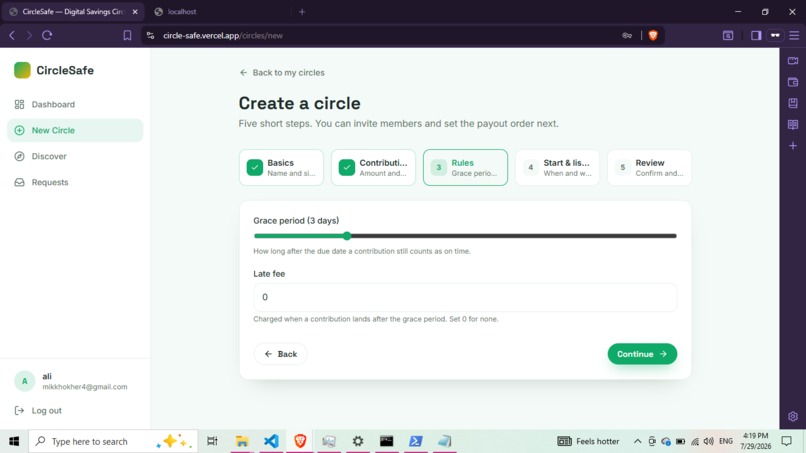Open Brave Shields lion icon
Image resolution: width=806 pixels, height=453 pixels.
653,35
